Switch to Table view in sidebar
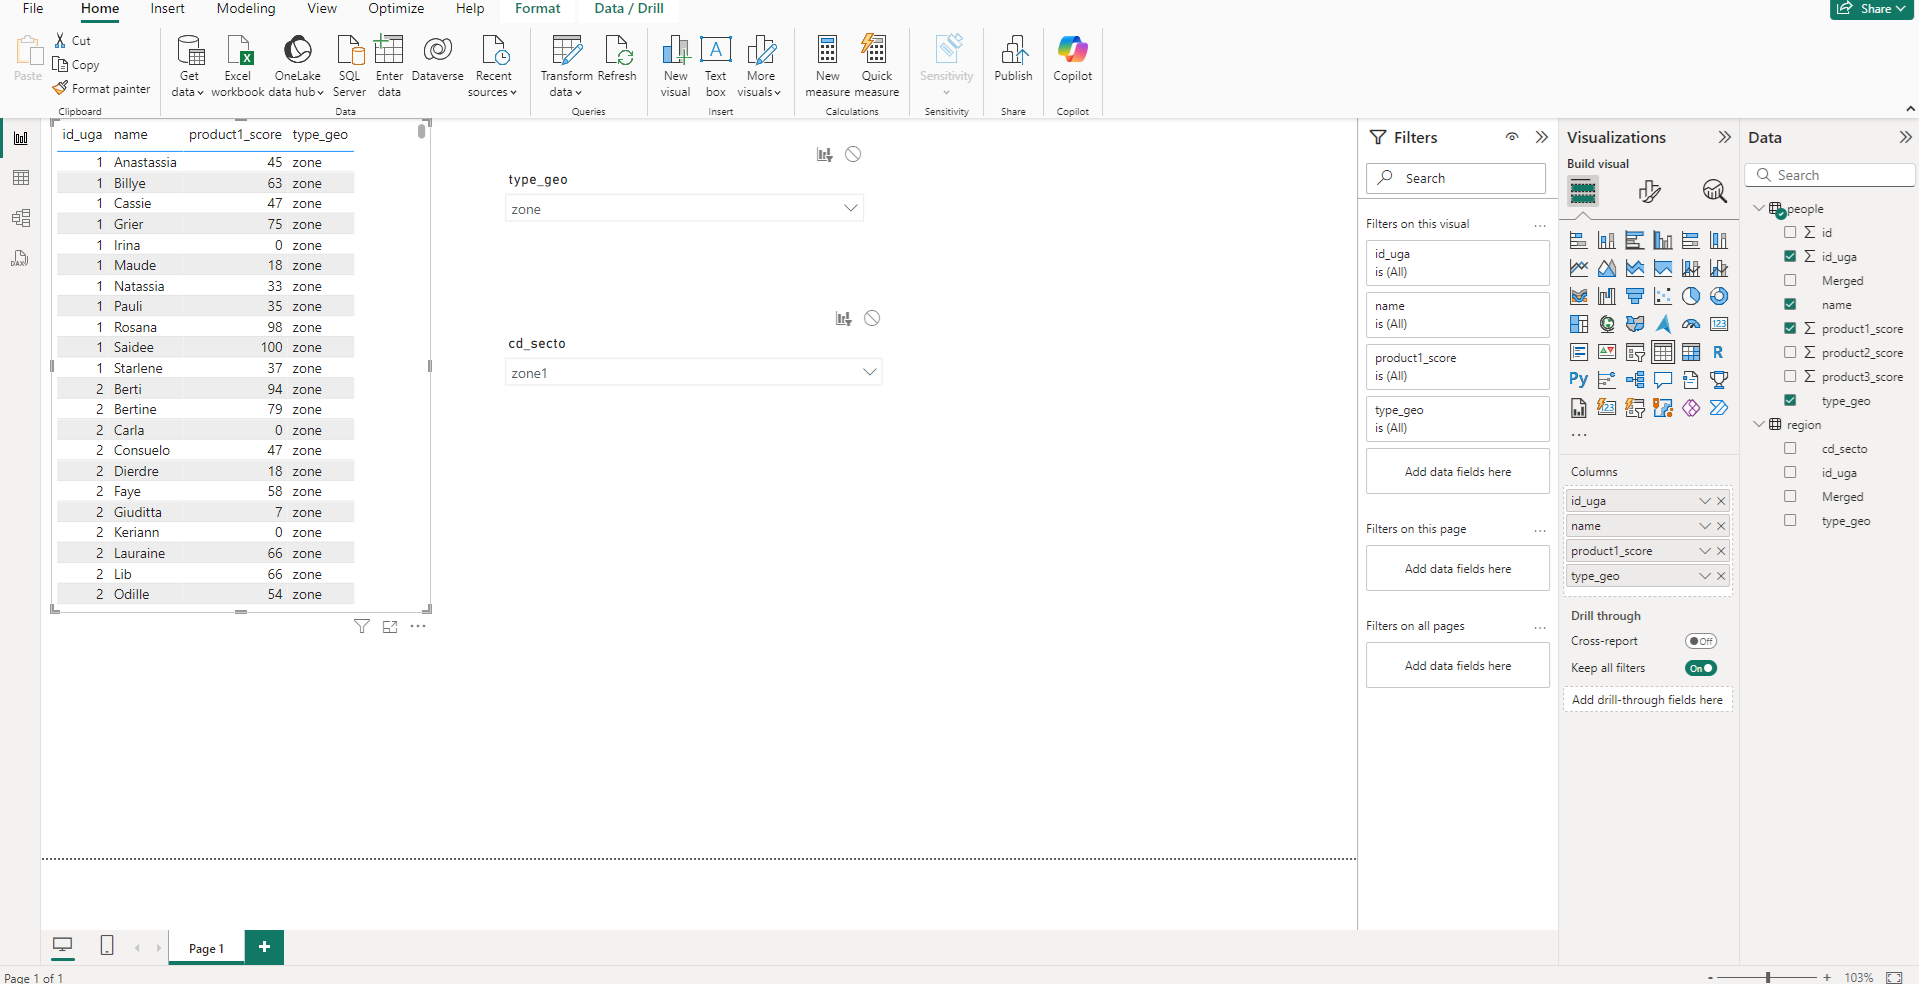This screenshot has height=984, width=1919. click(20, 178)
